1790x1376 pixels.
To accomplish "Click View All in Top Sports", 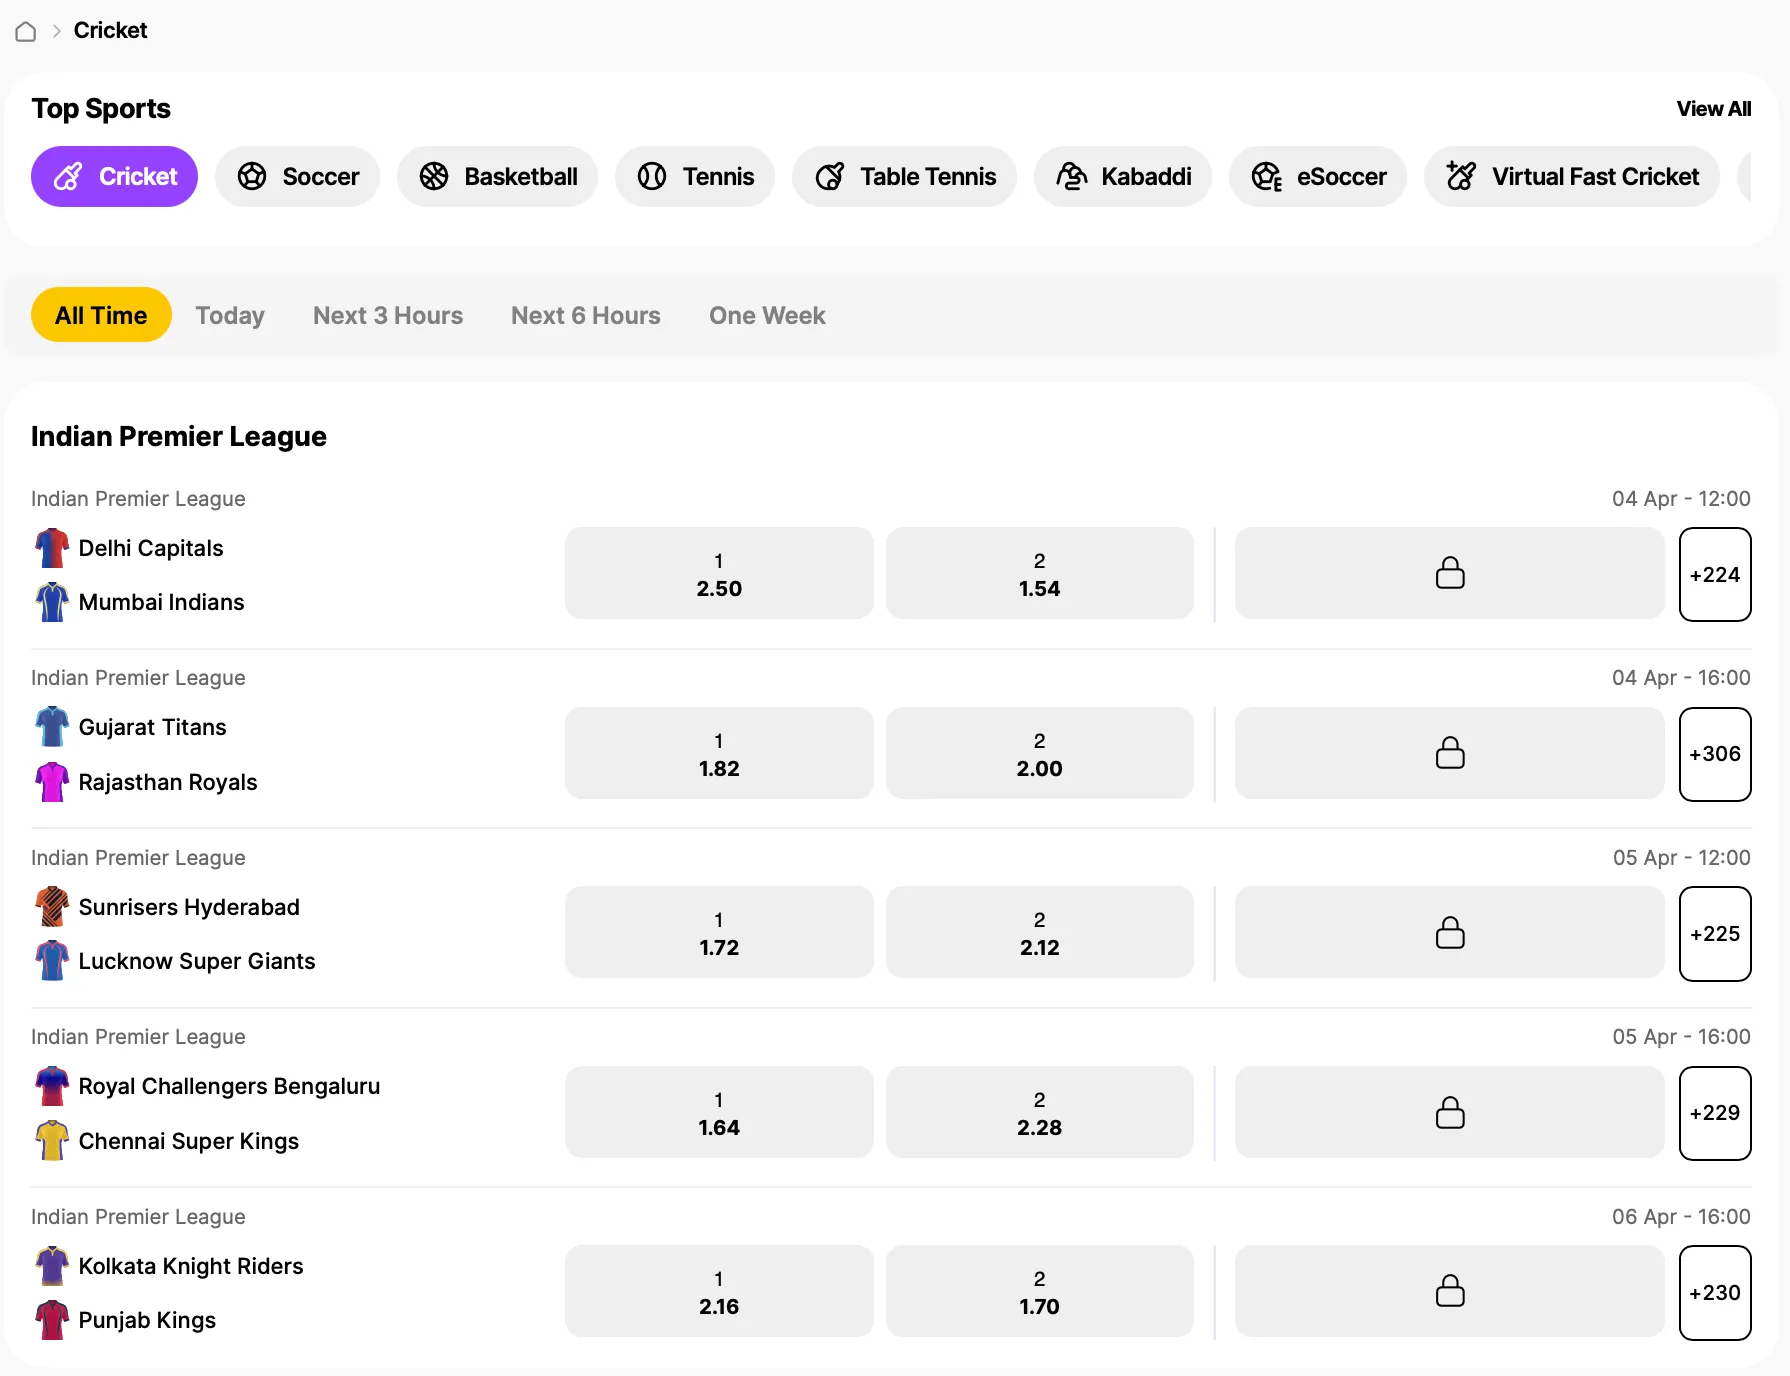I will pyautogui.click(x=1713, y=109).
